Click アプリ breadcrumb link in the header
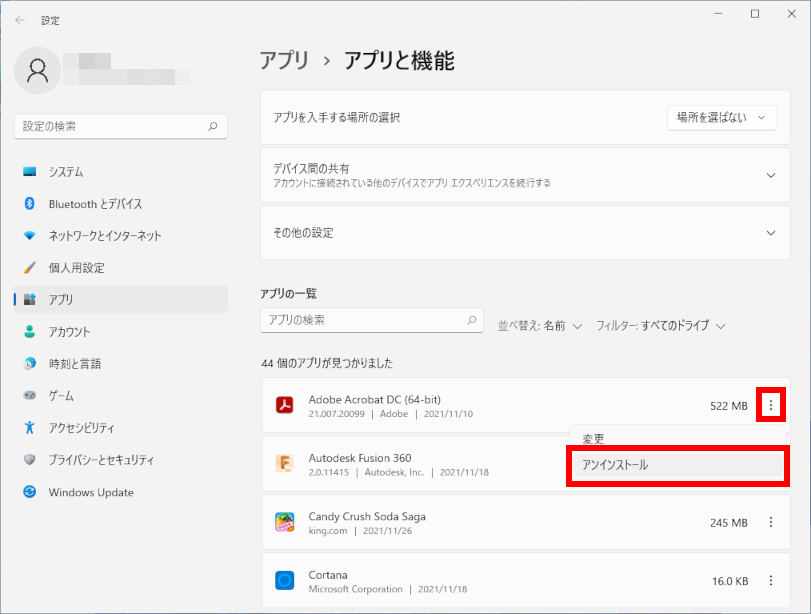Image resolution: width=811 pixels, height=614 pixels. click(284, 61)
